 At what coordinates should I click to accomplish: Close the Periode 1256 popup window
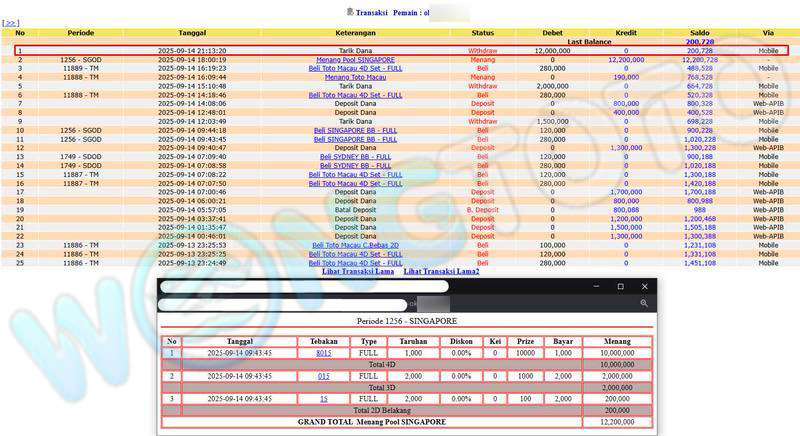coord(646,287)
